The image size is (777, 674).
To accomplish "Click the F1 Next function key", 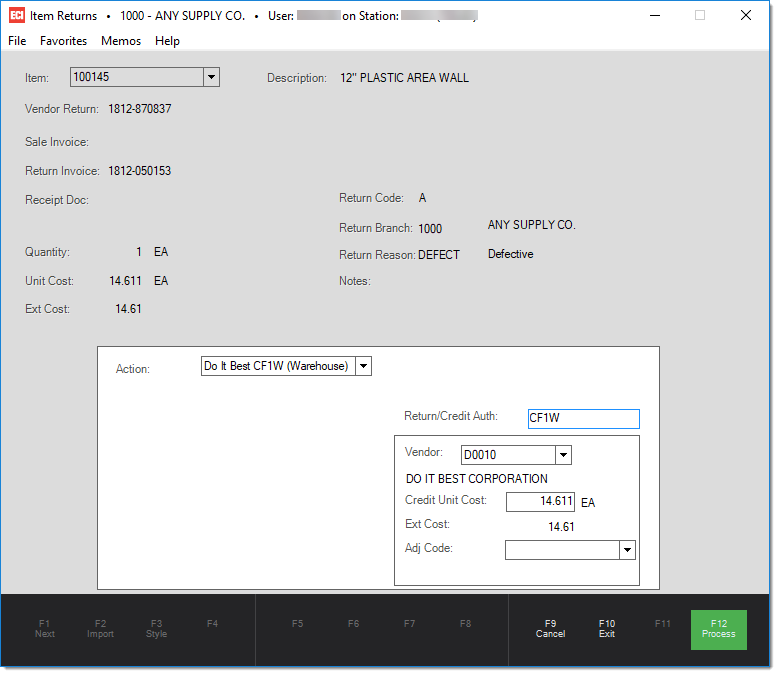I will click(45, 629).
